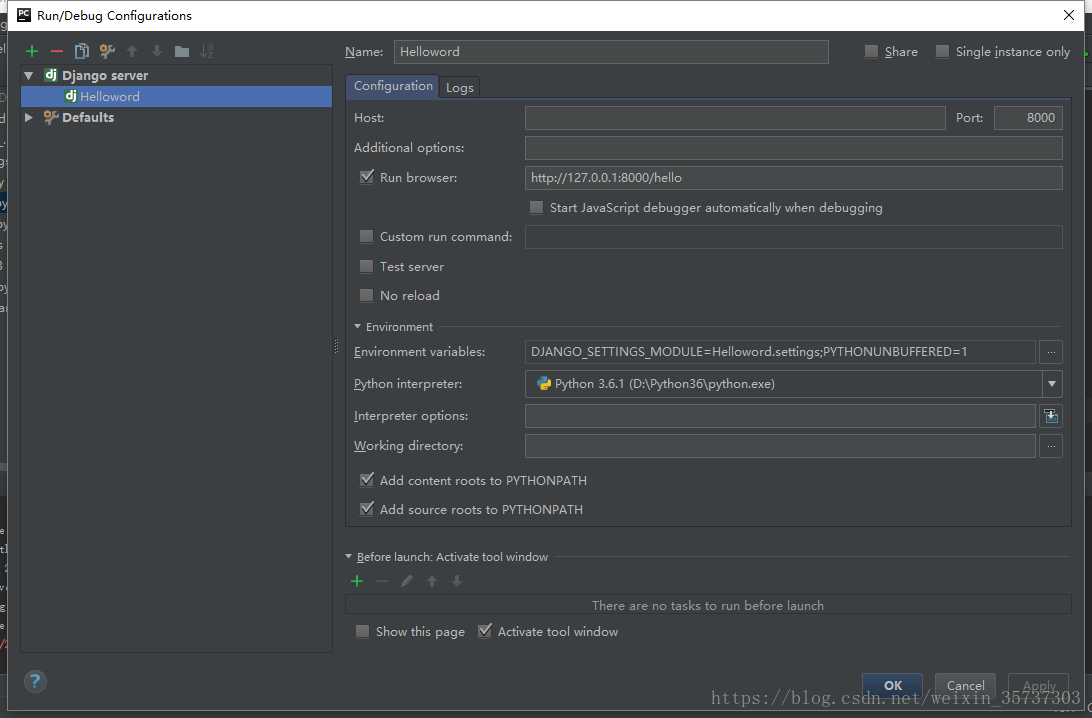Enable Custom run command checkbox
This screenshot has height=718, width=1092.
366,237
